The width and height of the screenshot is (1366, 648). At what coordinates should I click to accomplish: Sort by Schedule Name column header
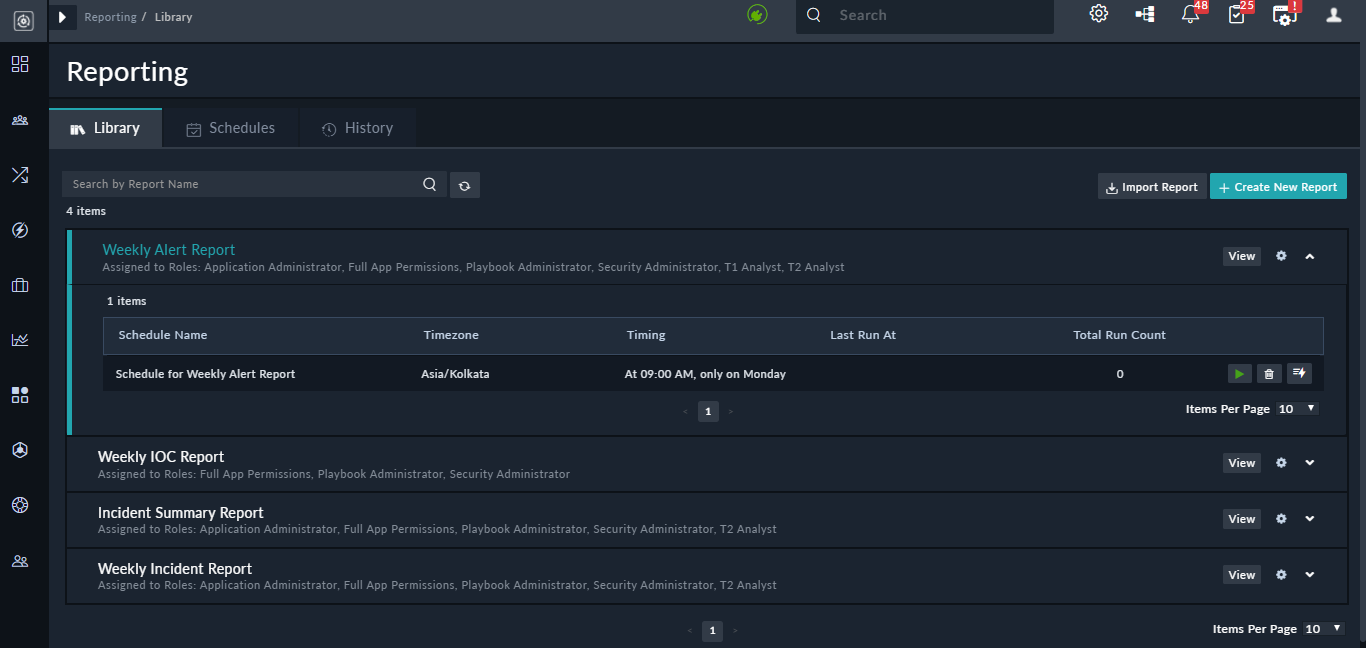click(163, 335)
